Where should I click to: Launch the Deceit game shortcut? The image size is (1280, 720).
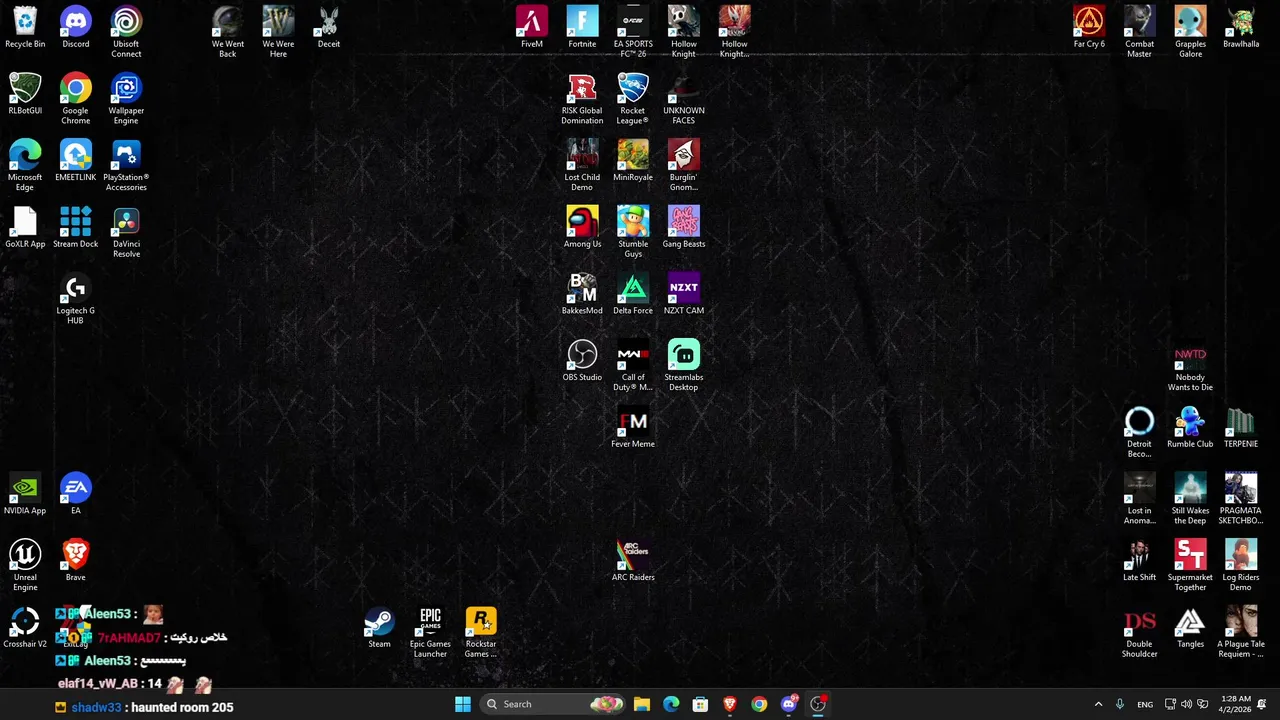[329, 27]
